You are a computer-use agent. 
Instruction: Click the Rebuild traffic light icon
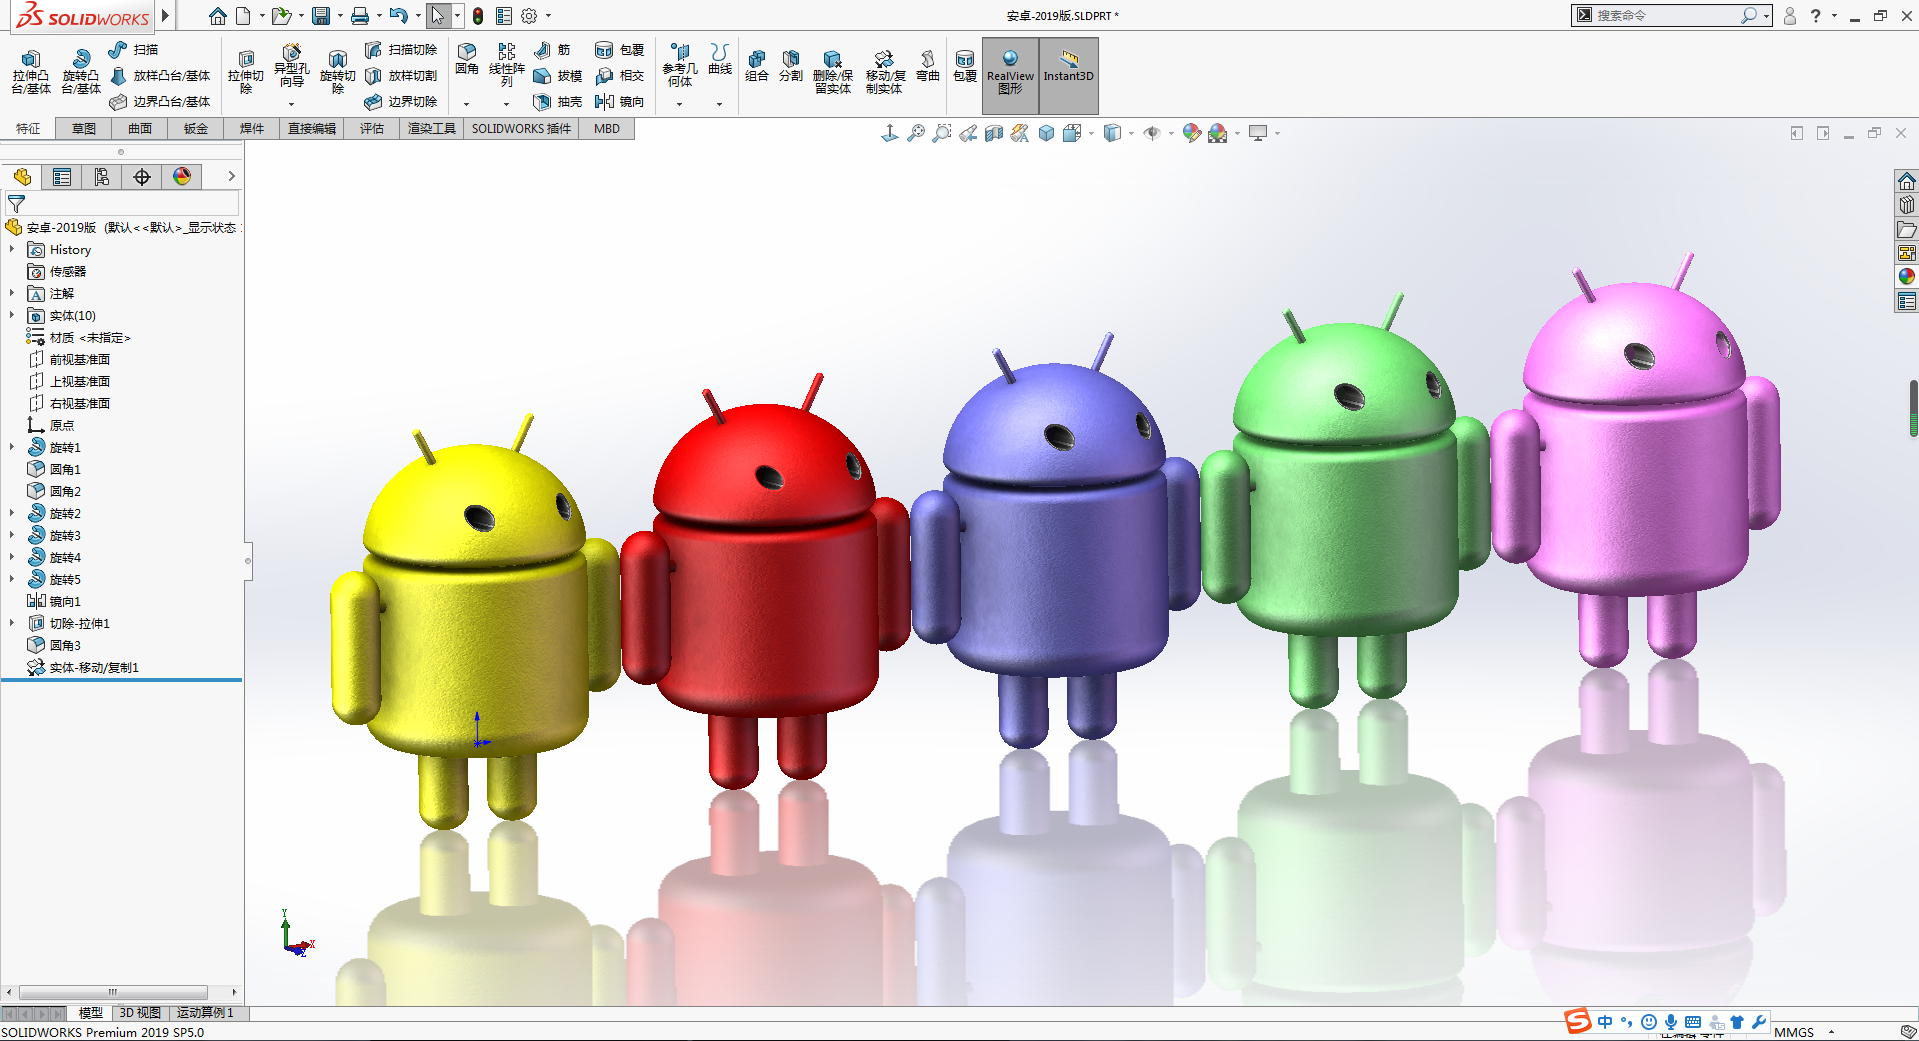478,16
